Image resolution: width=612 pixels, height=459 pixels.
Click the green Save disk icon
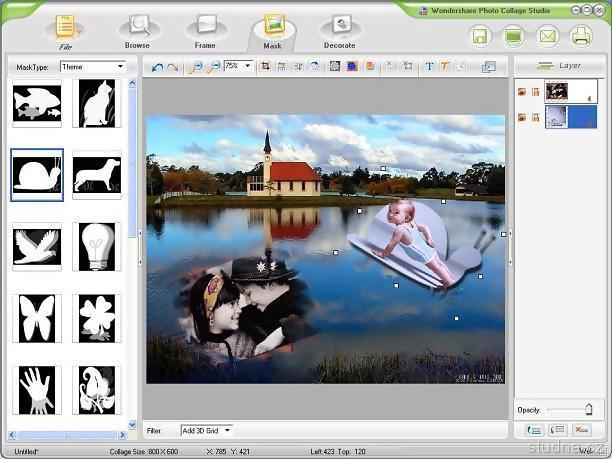(480, 37)
